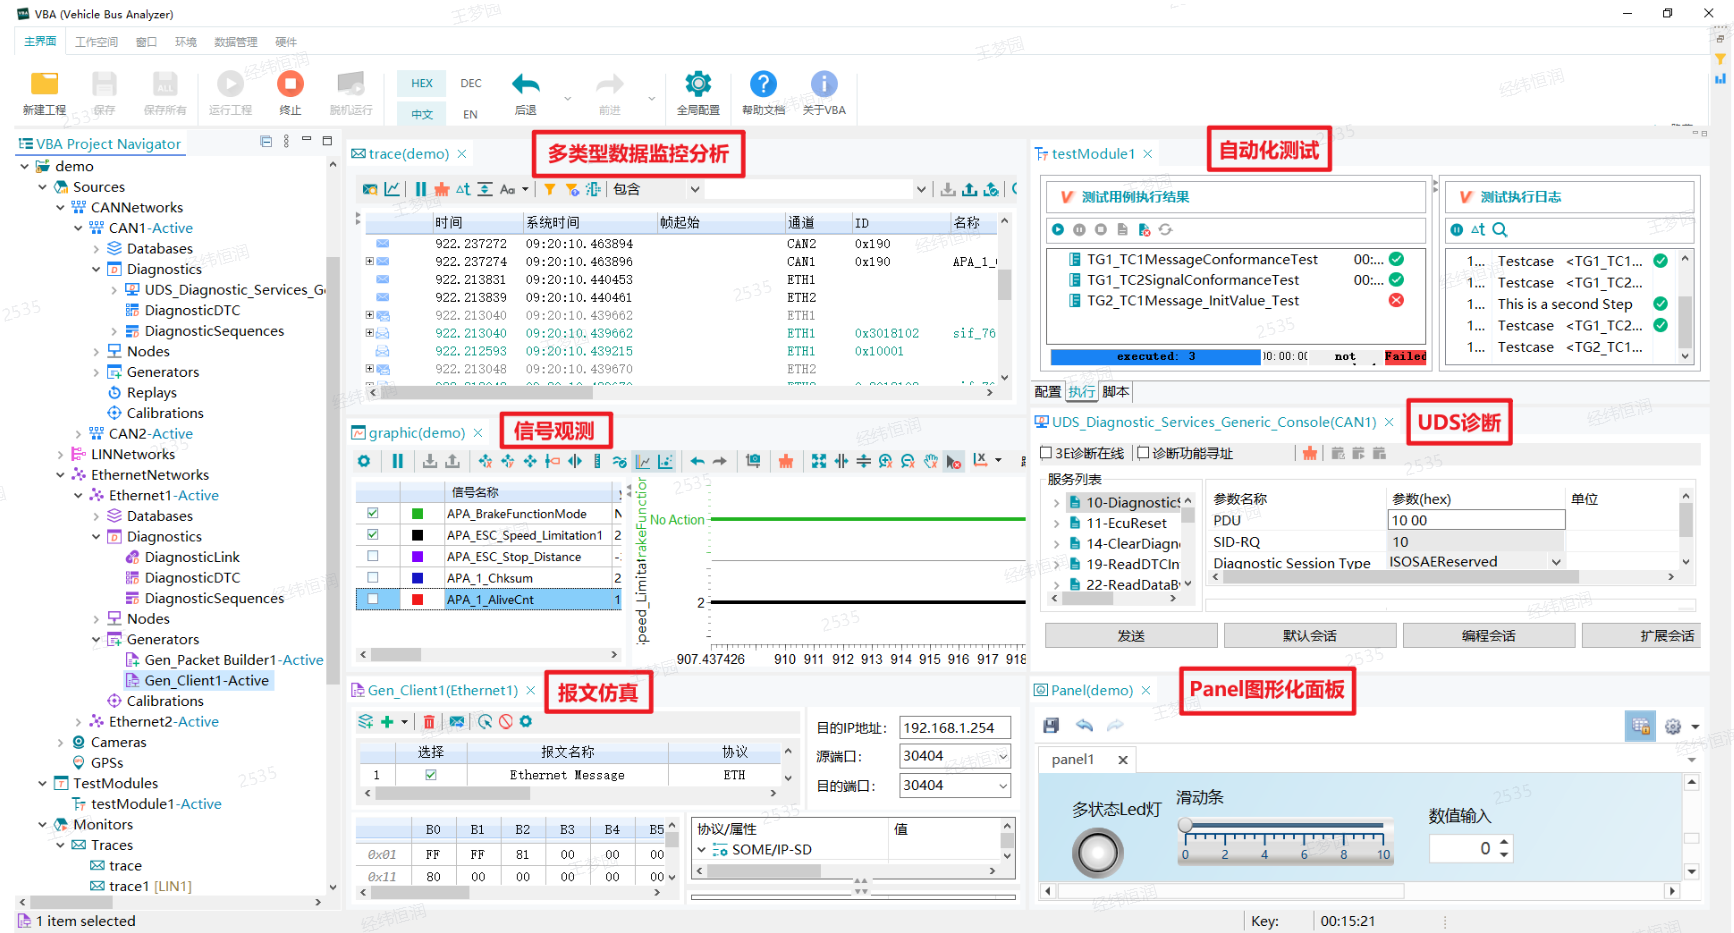Click the red APA_1_AliveCnt color swatch
The image size is (1734, 933).
tap(418, 600)
